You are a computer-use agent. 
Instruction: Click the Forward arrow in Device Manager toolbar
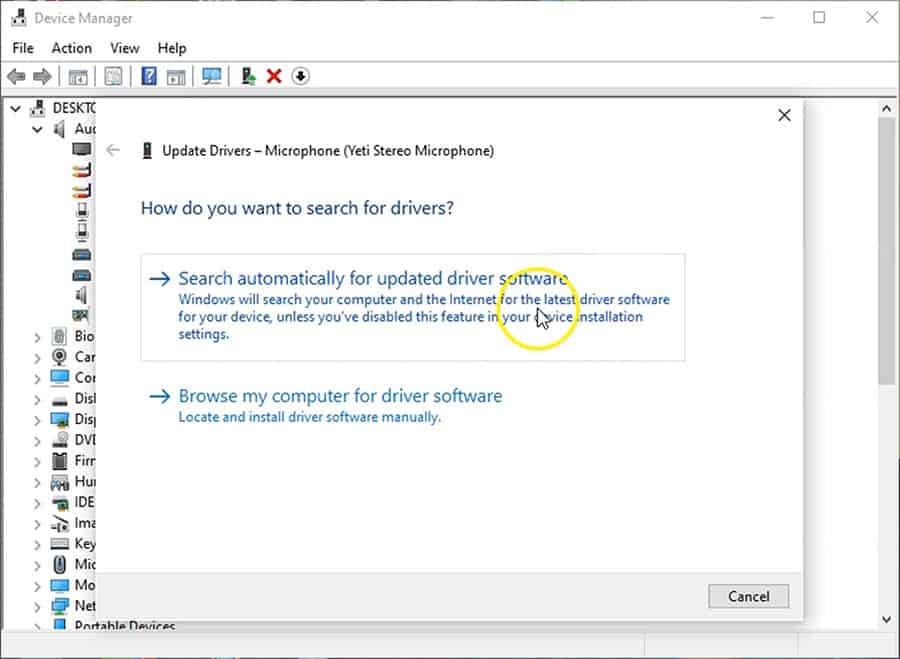[x=42, y=76]
